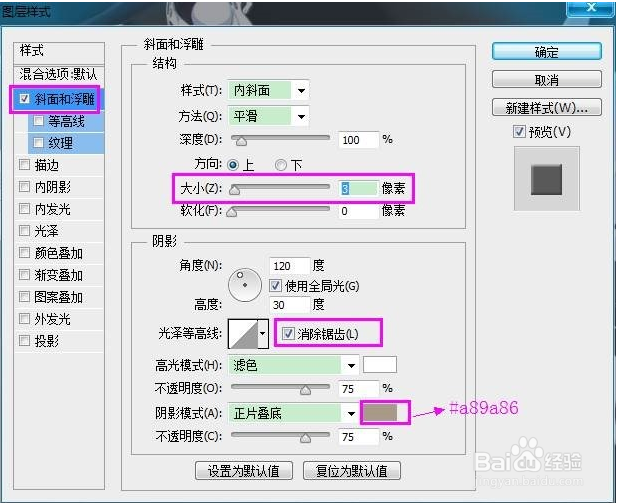This screenshot has width=618, height=503.
Task: Select 混合选项:默认 item
Action: [x=59, y=74]
